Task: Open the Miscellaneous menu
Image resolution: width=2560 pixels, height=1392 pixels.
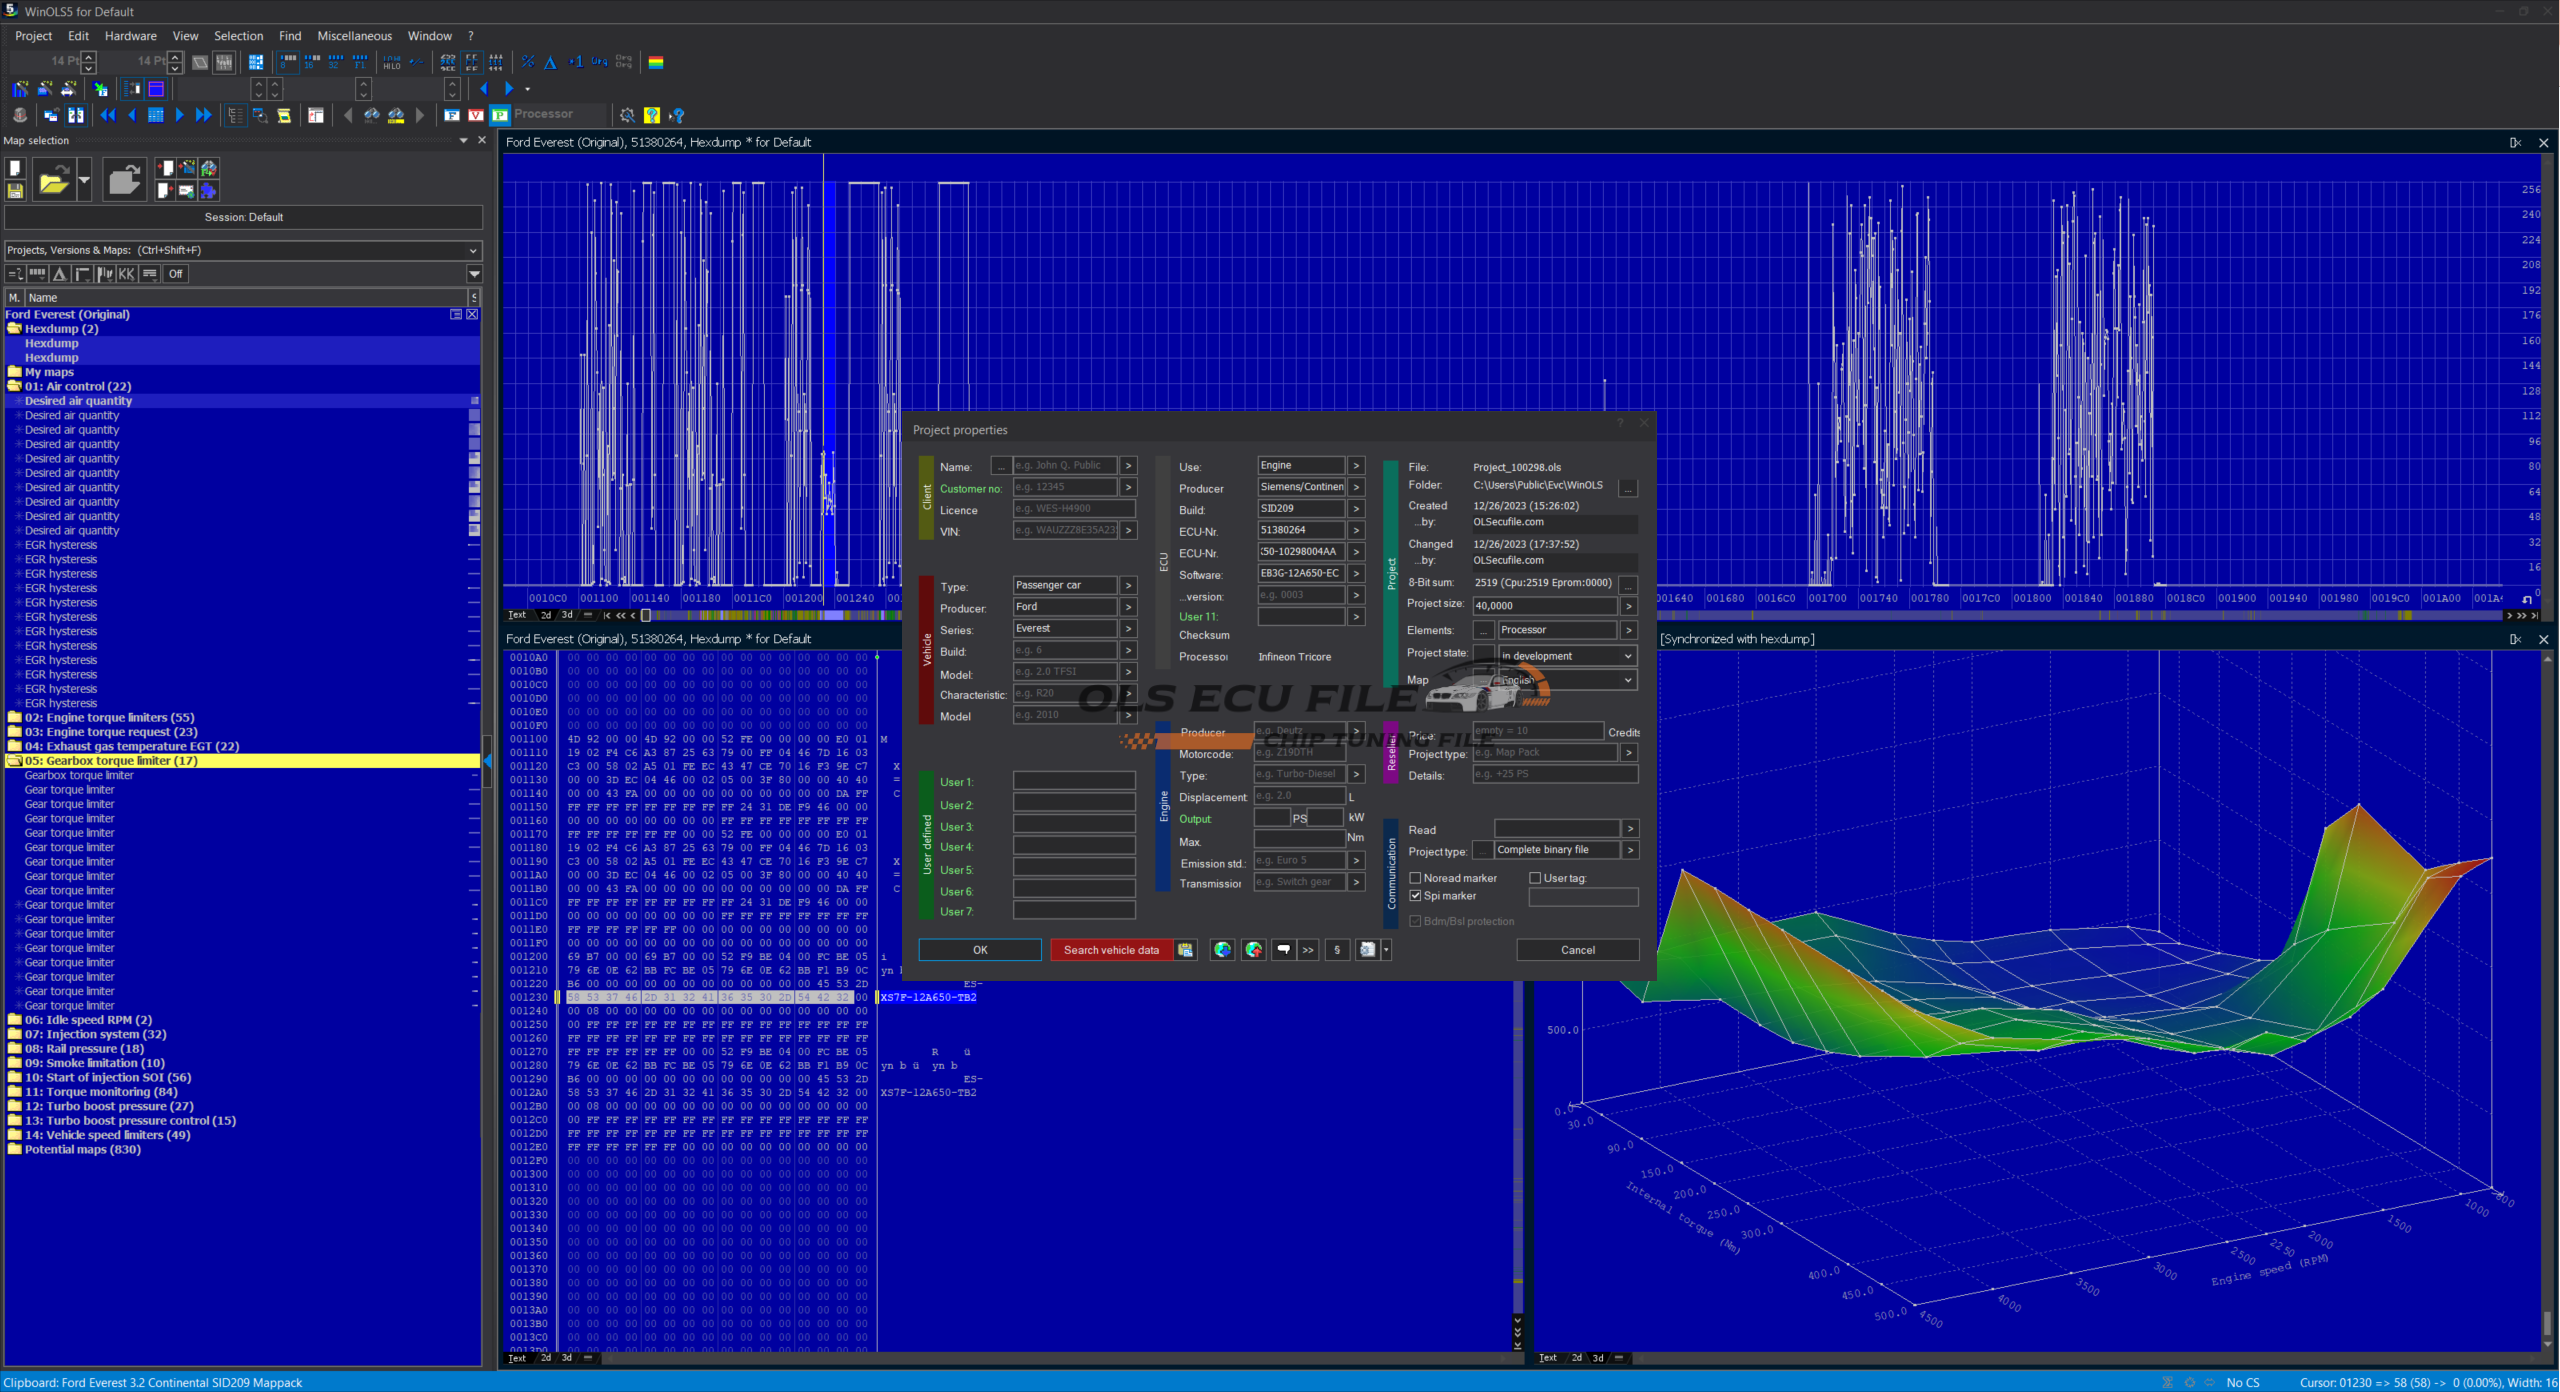Action: pyautogui.click(x=354, y=36)
